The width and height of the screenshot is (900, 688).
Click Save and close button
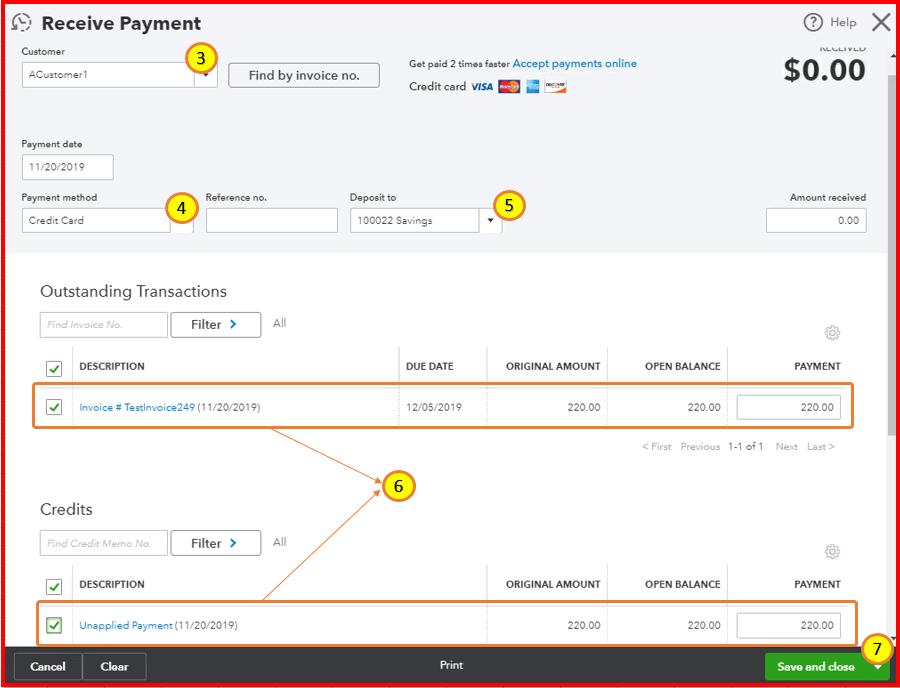(816, 667)
